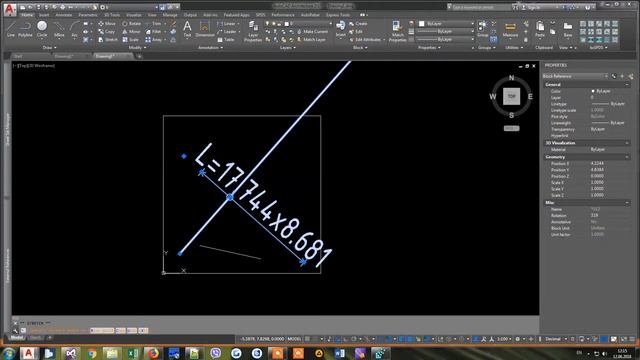The height and width of the screenshot is (360, 640).
Task: Select the Array tool
Action: (x=153, y=40)
